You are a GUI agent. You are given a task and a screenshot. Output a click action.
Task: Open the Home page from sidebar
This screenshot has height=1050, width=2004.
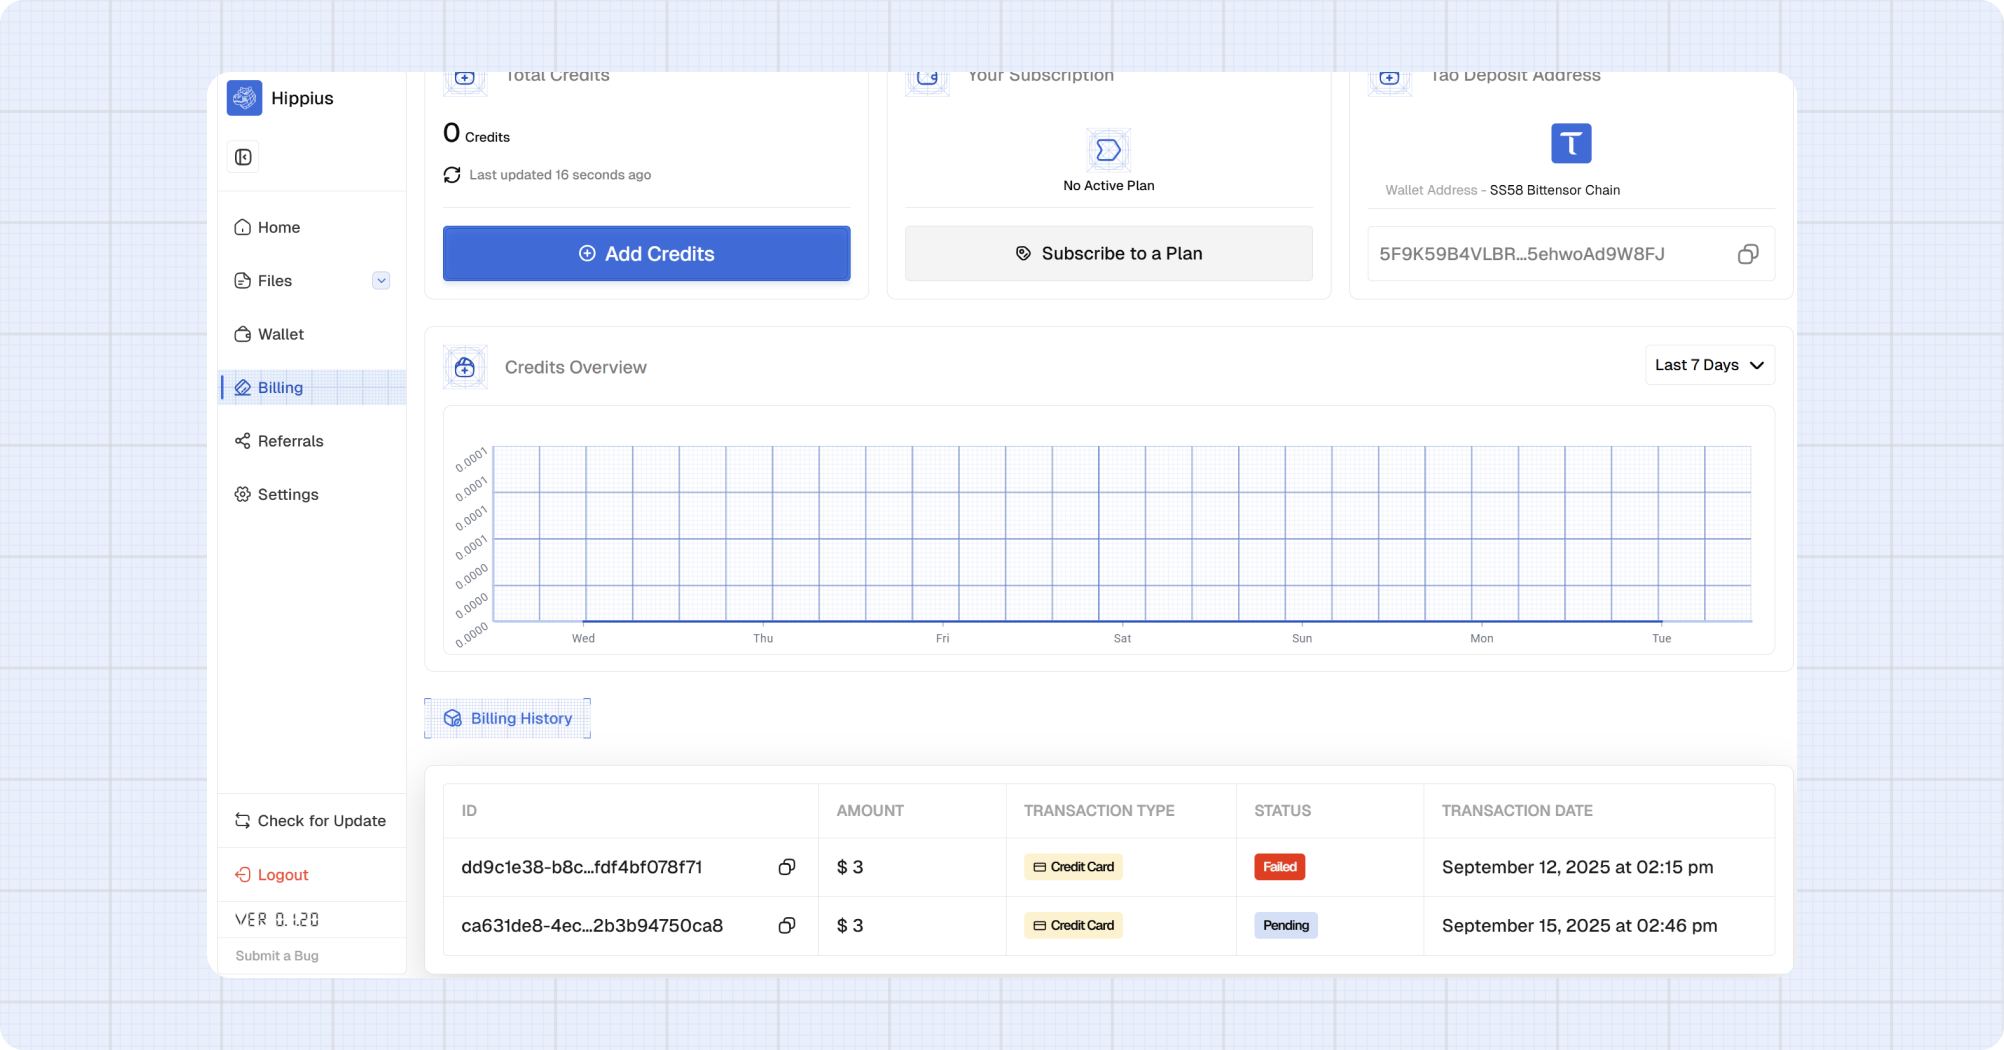pos(278,227)
